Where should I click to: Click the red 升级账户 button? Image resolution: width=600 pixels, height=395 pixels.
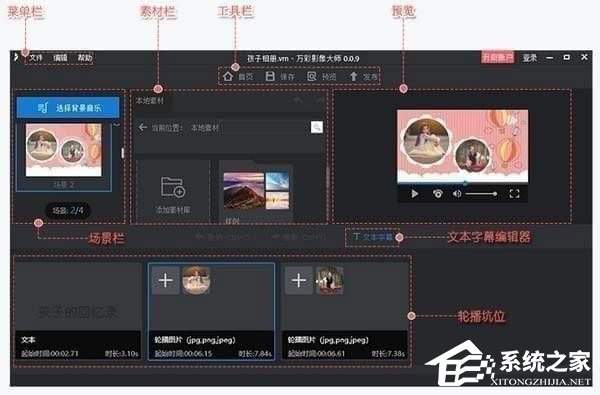(x=497, y=58)
